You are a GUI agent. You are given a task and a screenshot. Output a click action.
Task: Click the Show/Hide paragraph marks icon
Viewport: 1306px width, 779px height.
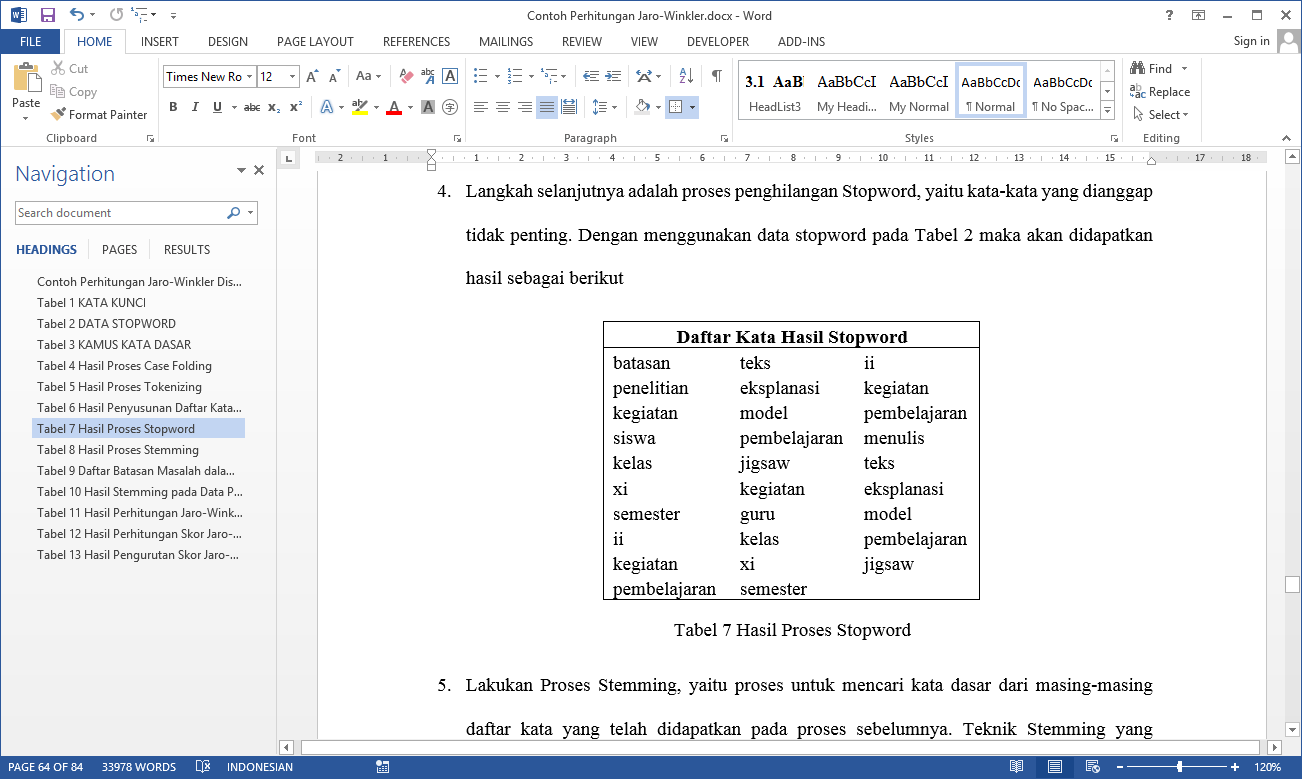point(716,76)
